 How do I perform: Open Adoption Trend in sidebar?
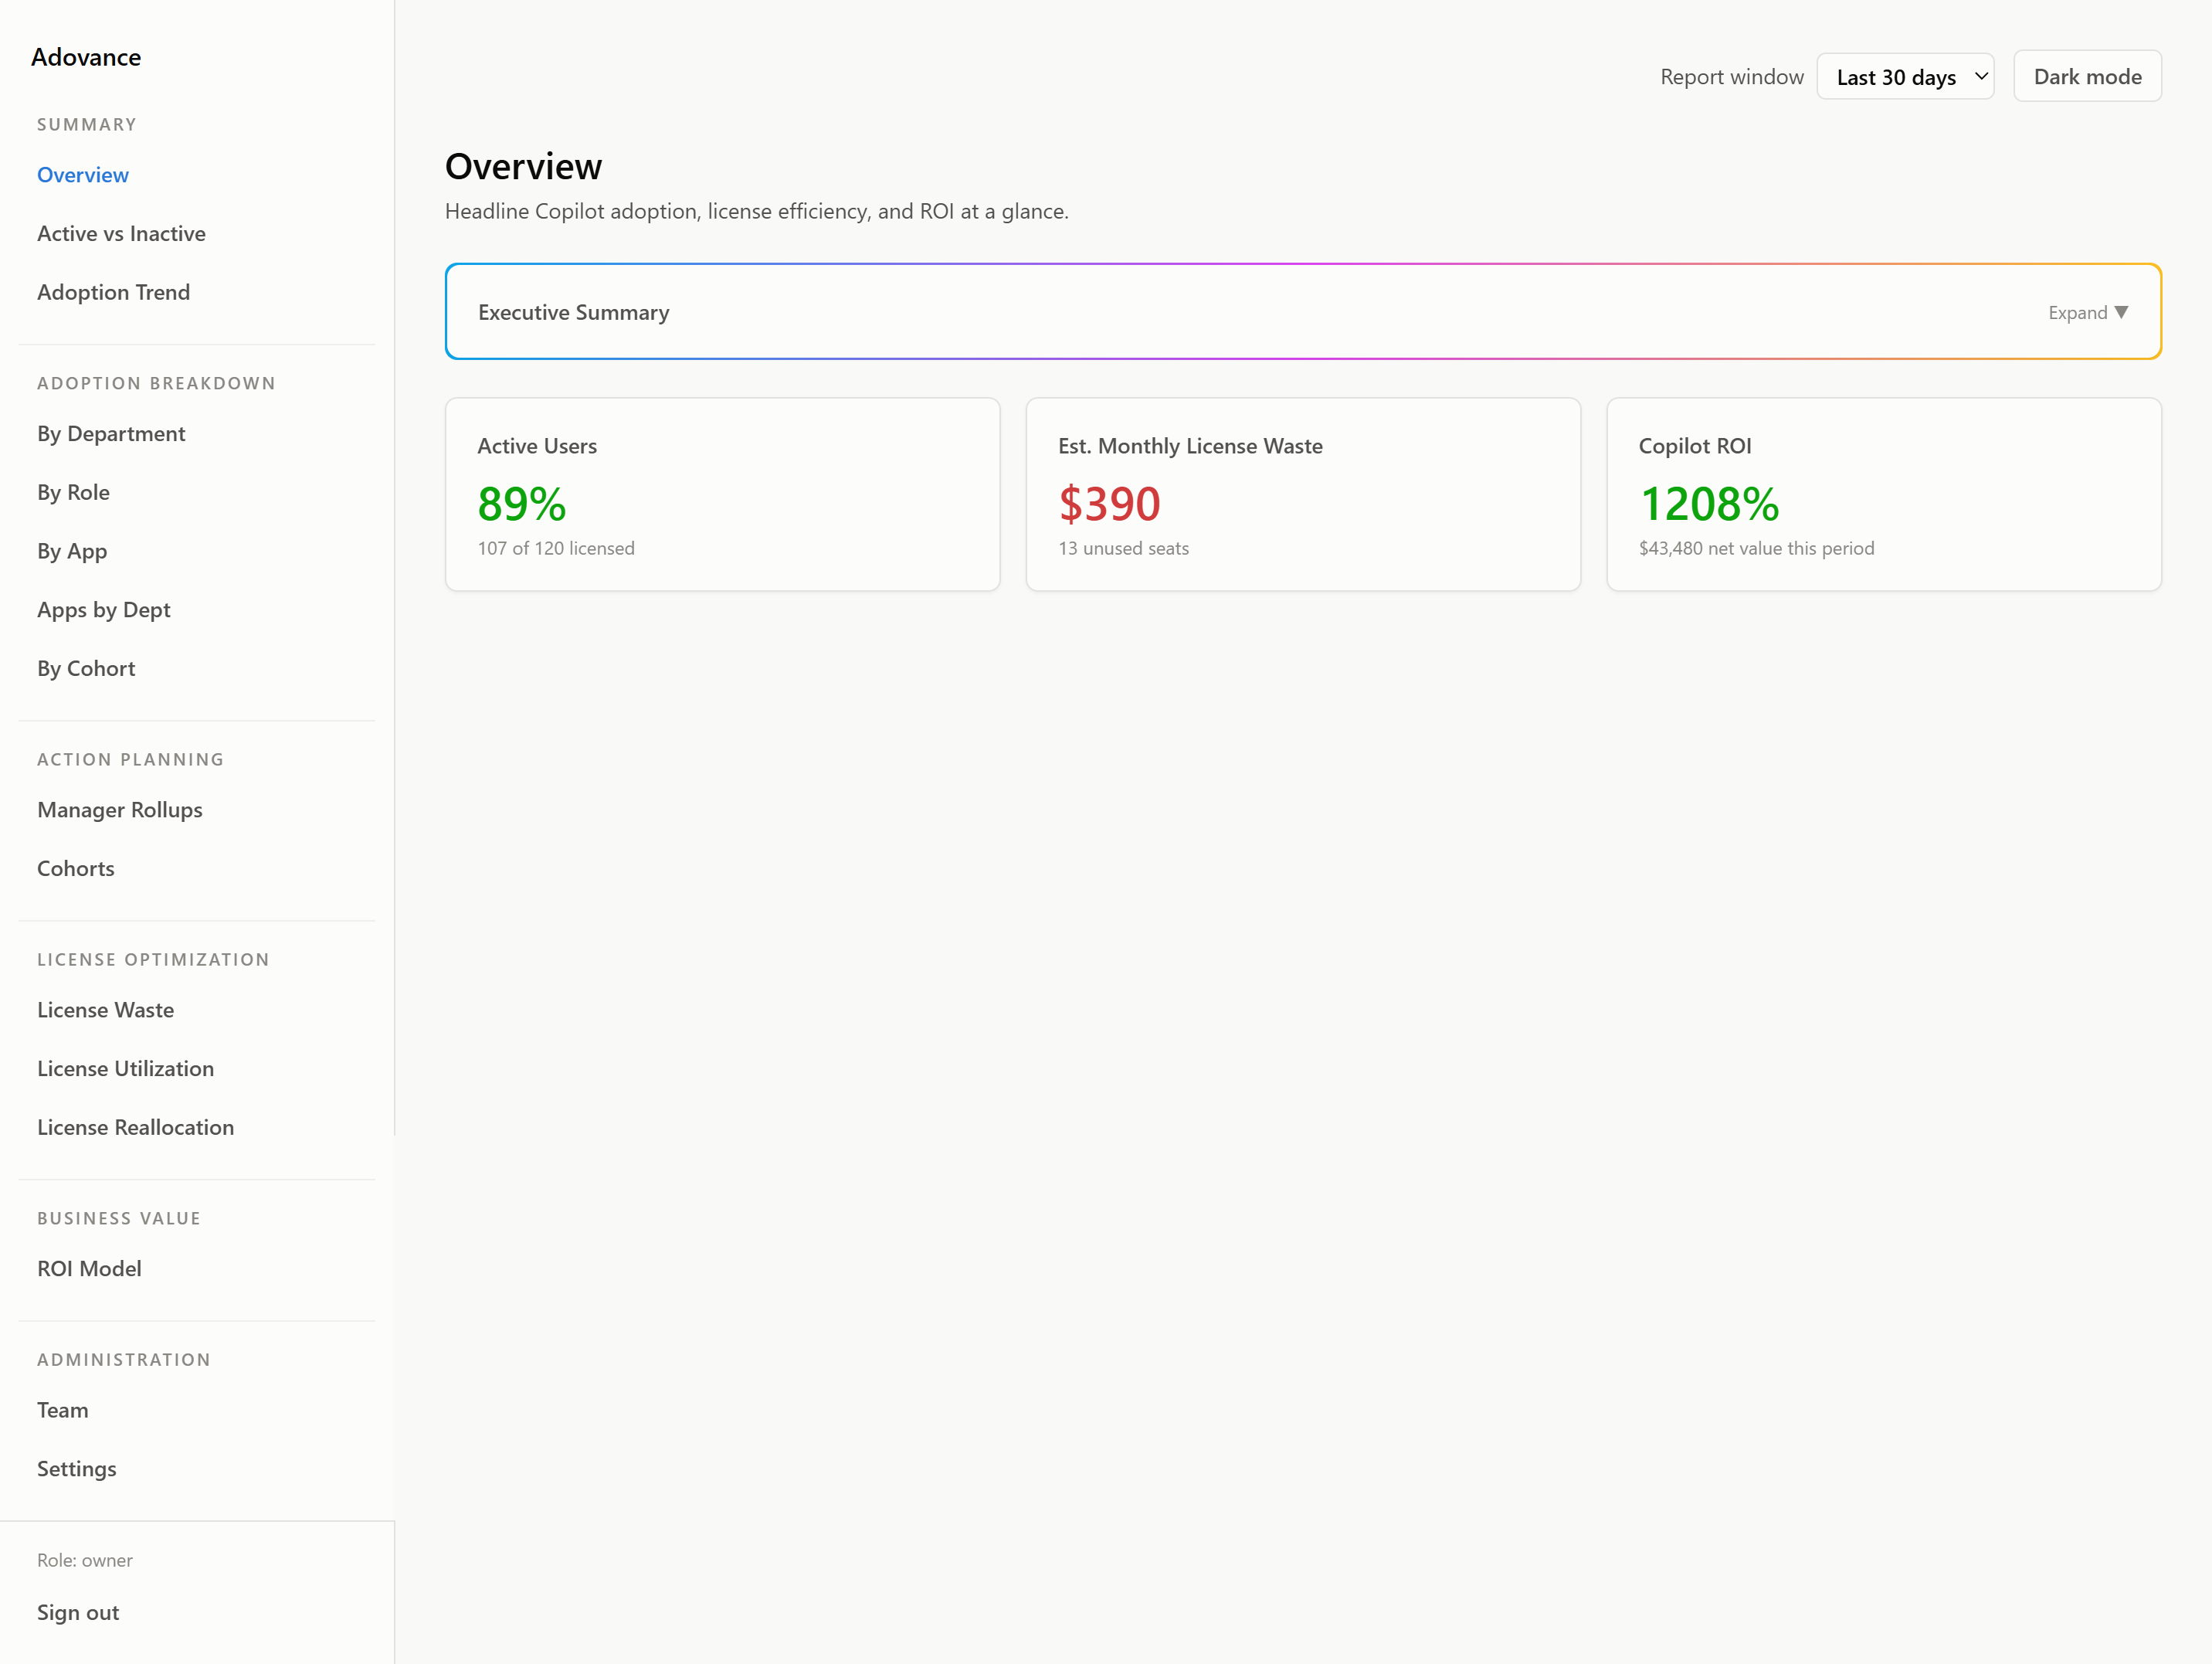point(113,292)
